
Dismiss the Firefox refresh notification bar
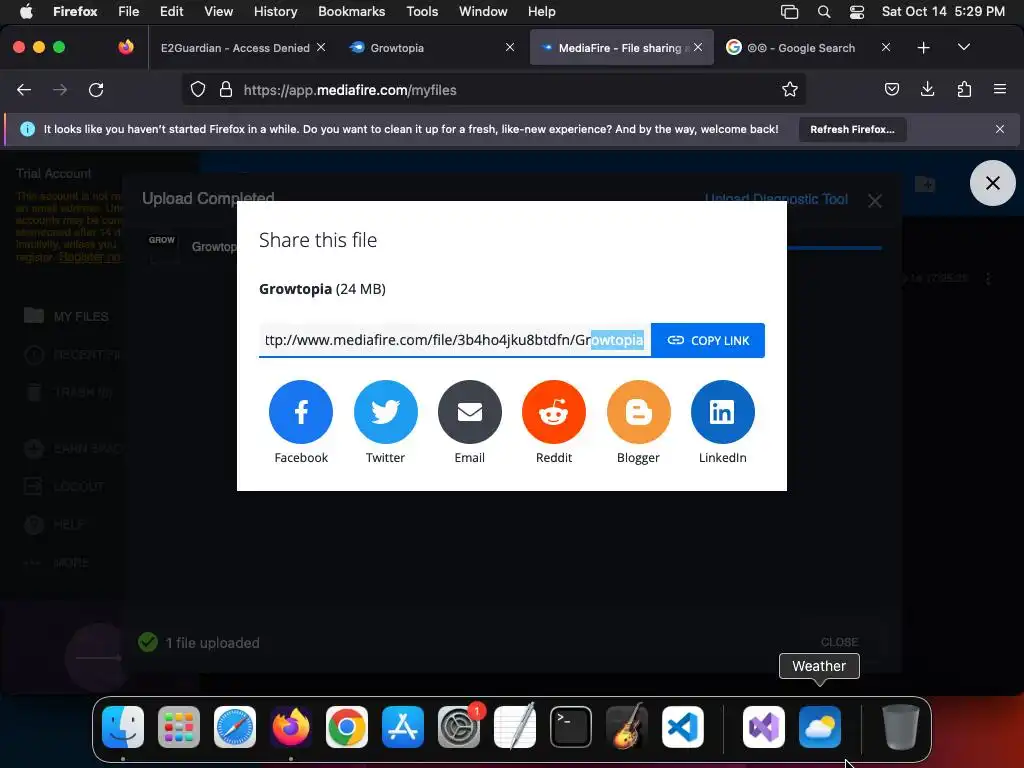tap(1000, 129)
